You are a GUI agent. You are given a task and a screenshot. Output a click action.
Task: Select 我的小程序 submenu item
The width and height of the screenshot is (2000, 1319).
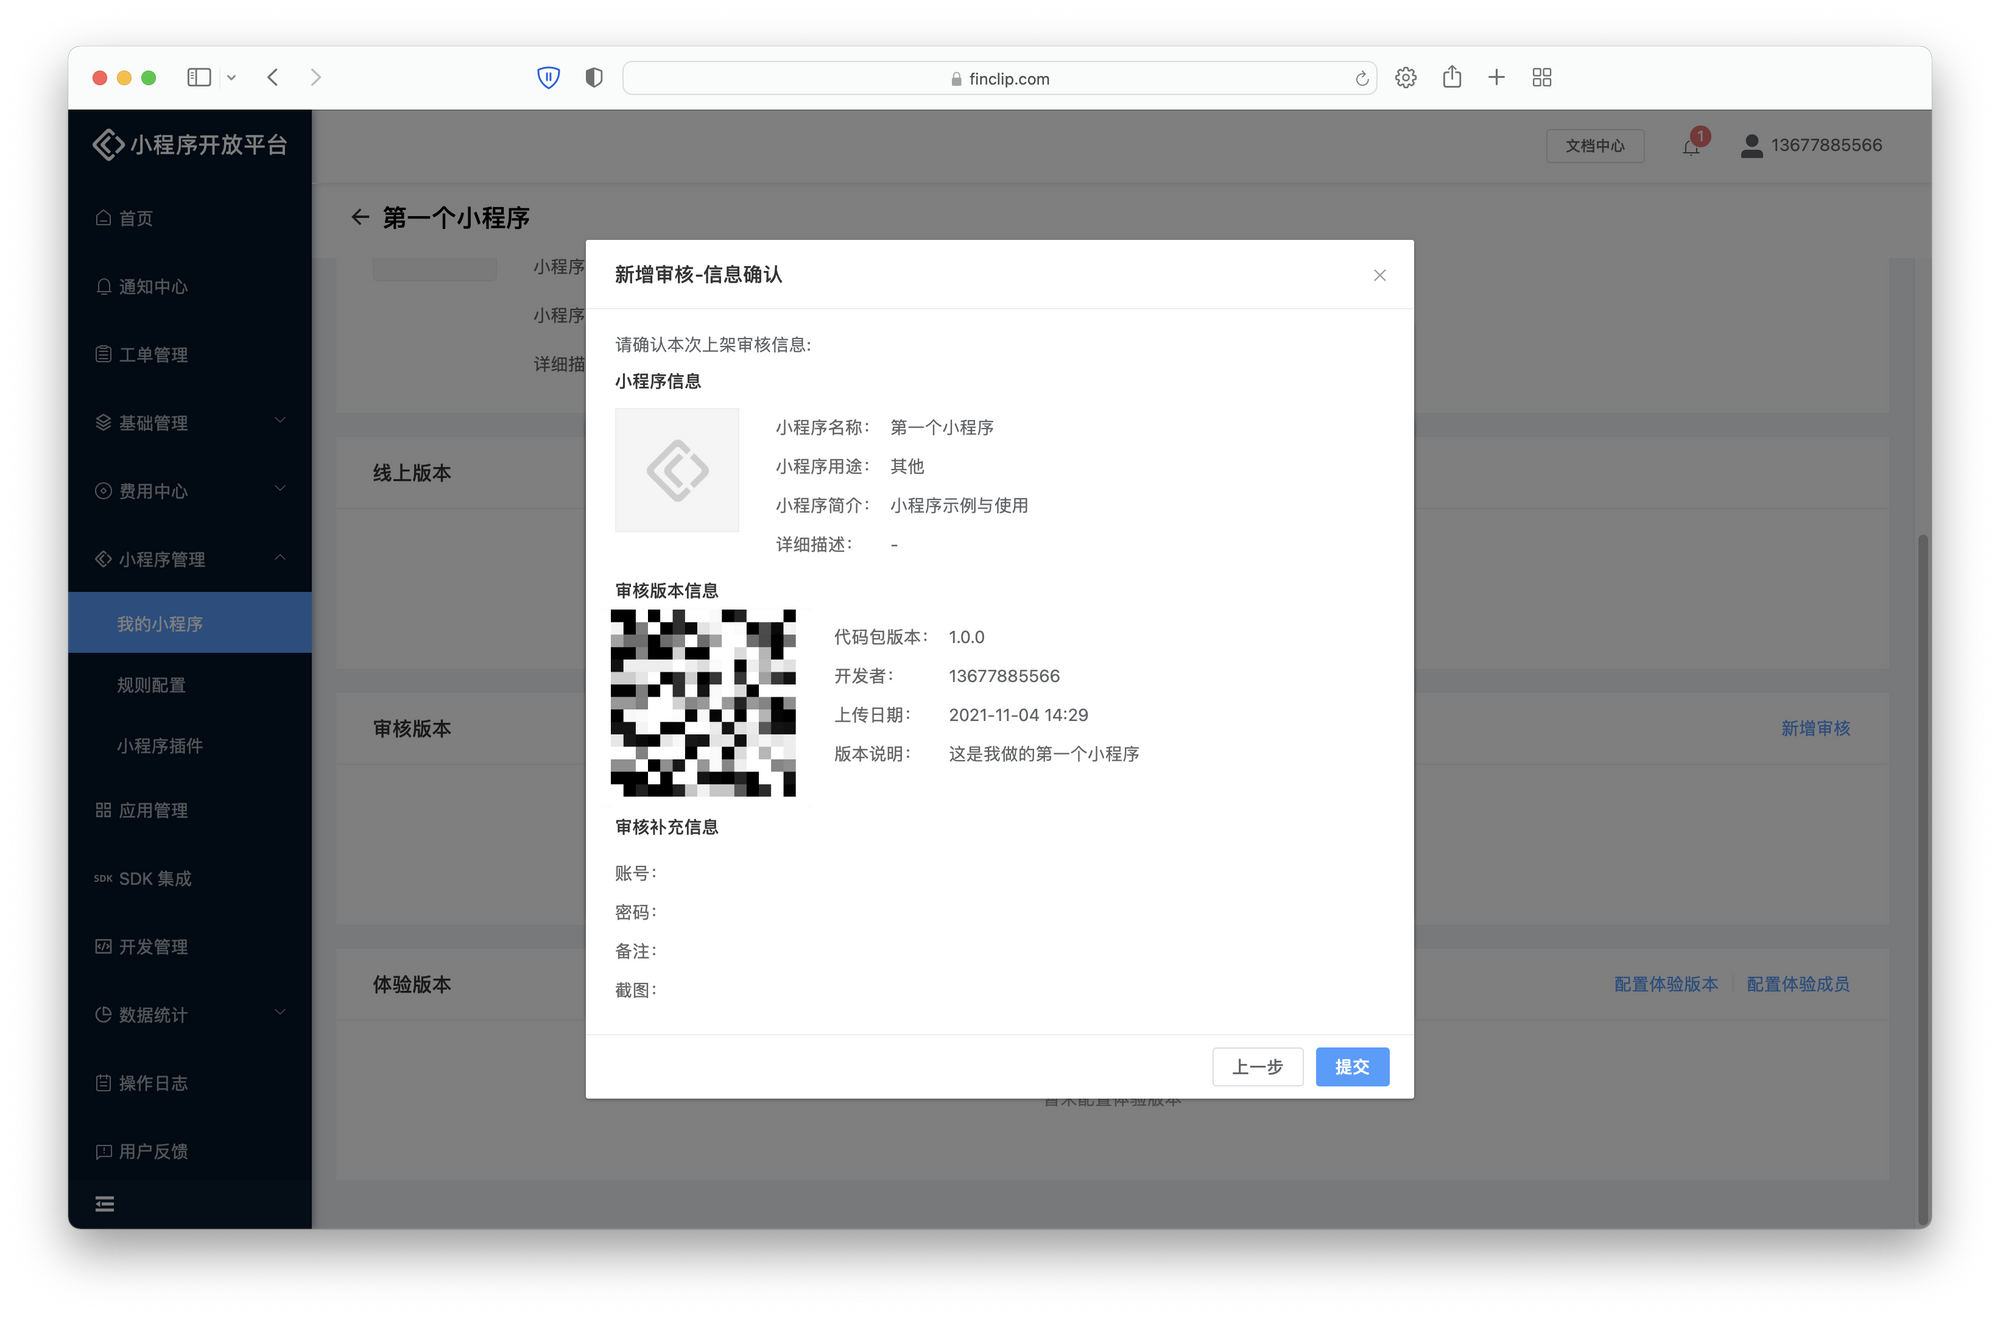190,623
